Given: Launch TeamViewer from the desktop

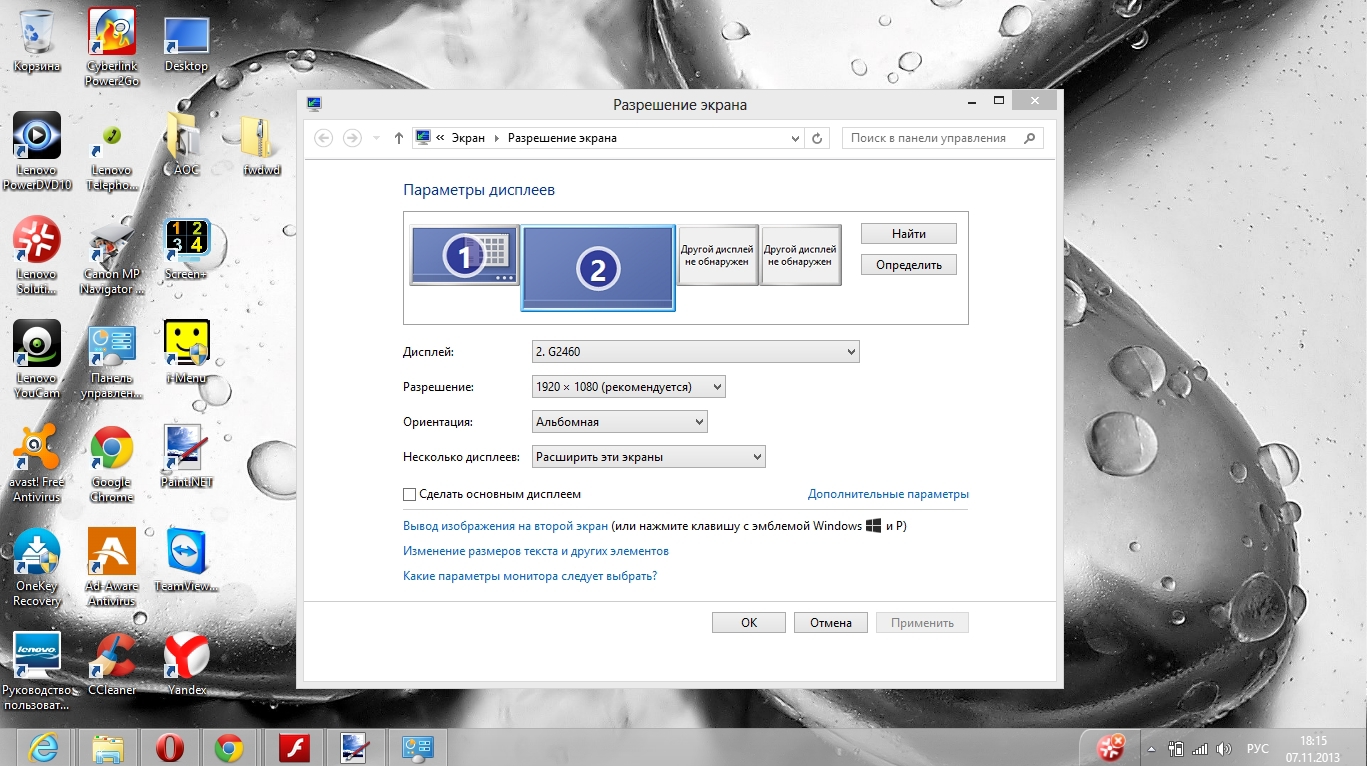Looking at the screenshot, I should click(186, 561).
